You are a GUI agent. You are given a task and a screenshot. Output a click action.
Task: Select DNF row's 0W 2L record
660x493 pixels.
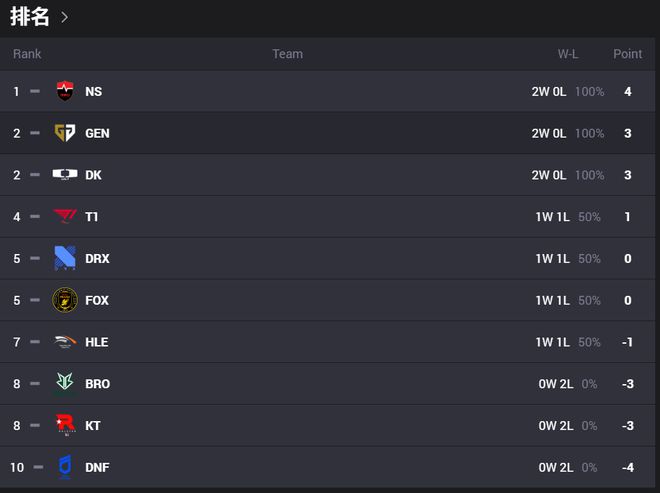coord(556,467)
